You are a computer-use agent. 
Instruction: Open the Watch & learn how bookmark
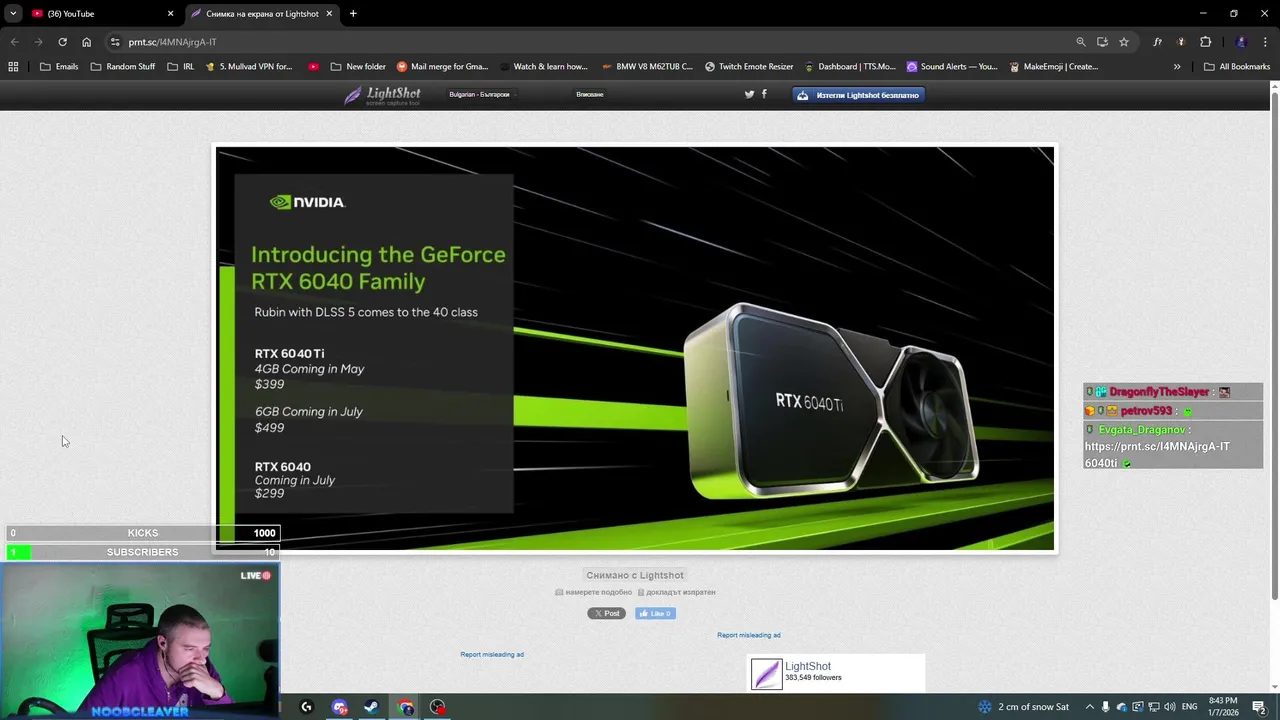(x=543, y=67)
